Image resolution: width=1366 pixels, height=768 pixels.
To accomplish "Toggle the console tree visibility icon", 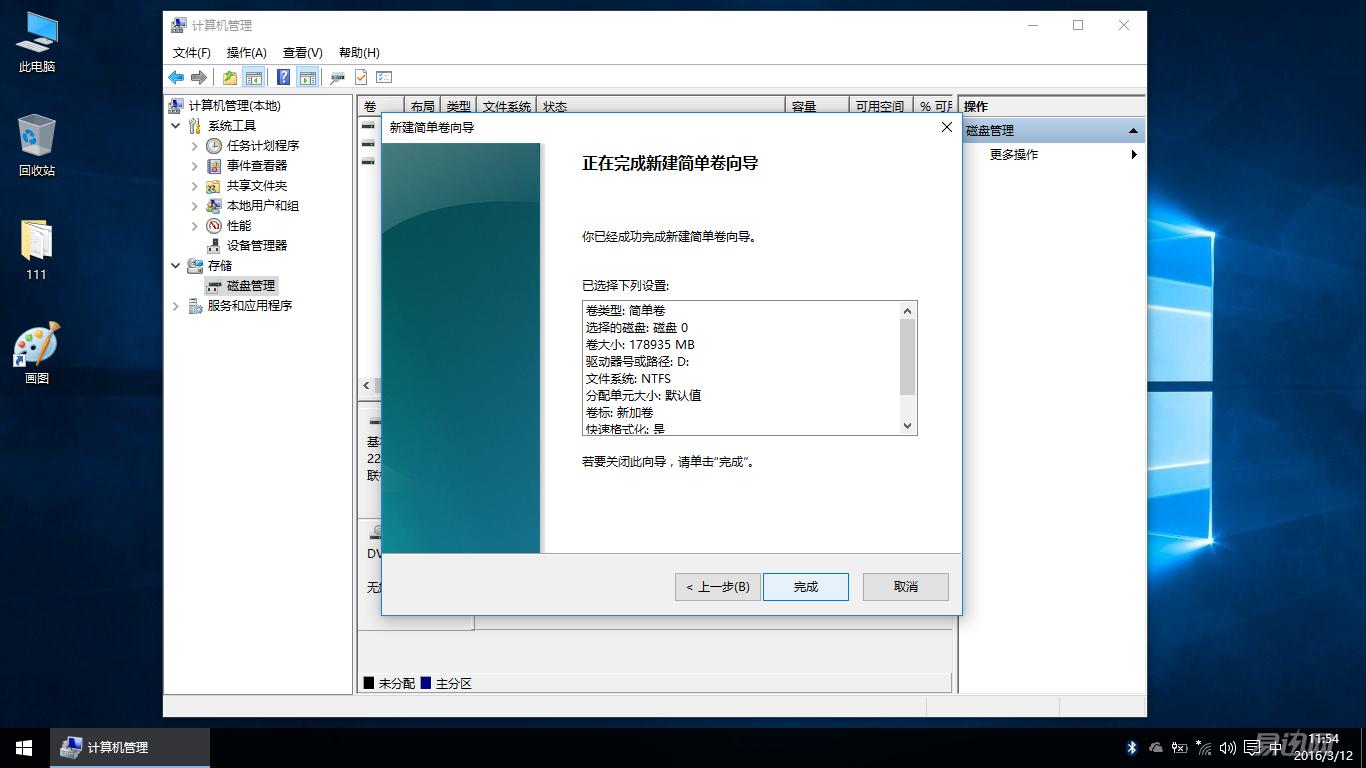I will tap(254, 77).
